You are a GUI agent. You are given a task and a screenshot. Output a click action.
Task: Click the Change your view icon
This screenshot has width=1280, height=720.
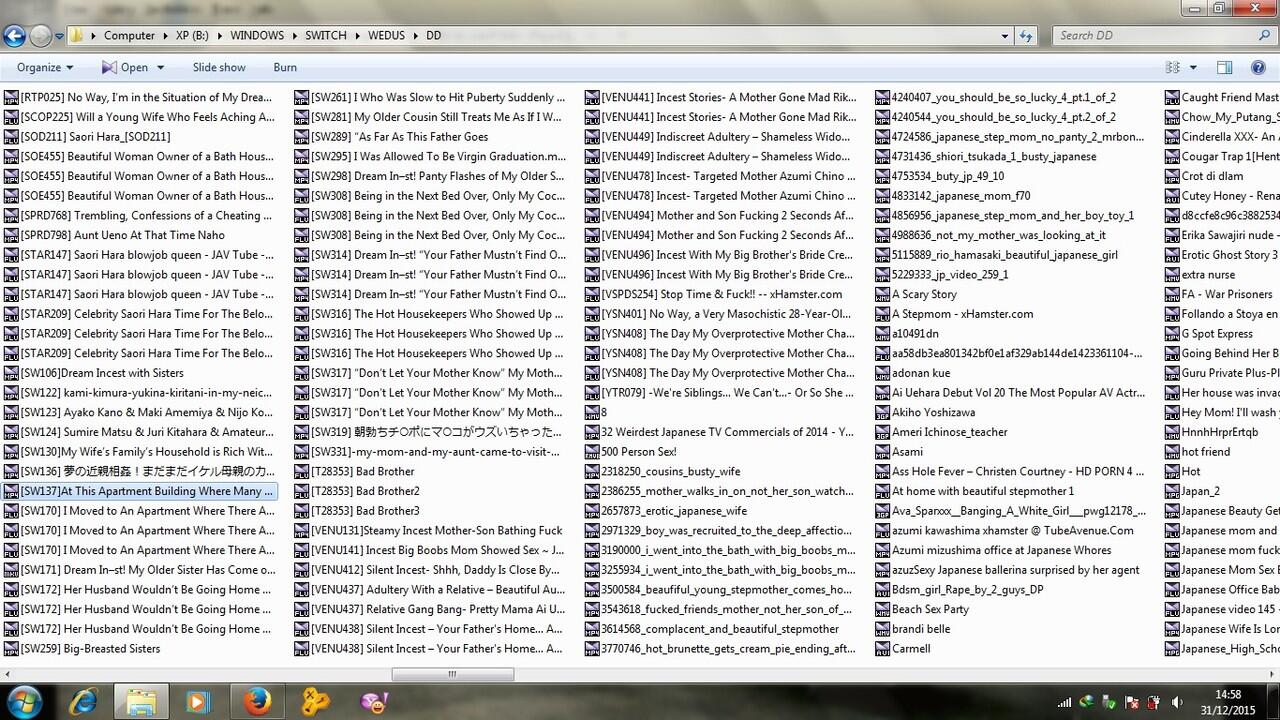pyautogui.click(x=1172, y=68)
